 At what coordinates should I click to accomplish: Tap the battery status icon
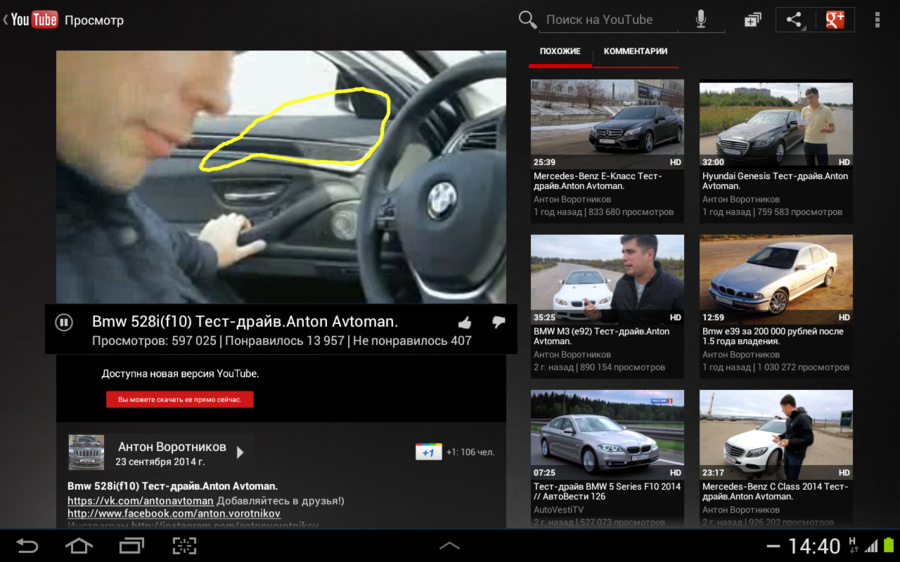tap(889, 545)
